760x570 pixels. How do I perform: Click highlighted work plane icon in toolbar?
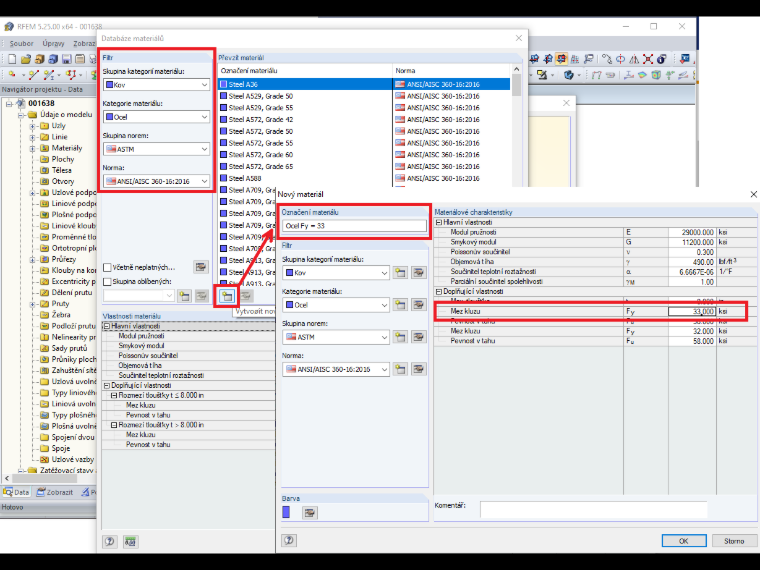coord(561,59)
